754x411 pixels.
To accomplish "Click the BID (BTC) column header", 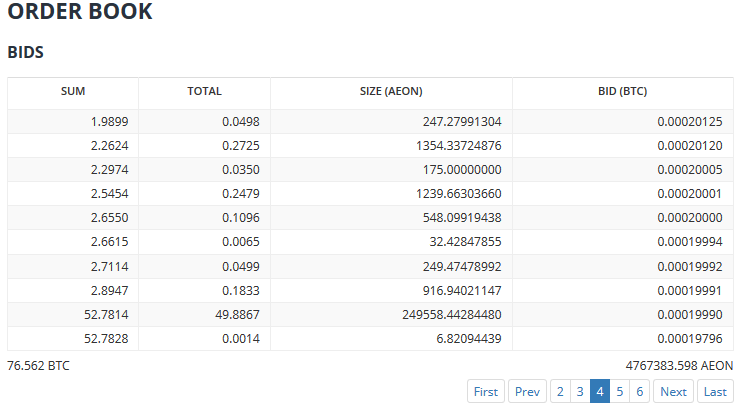I will 623,91.
